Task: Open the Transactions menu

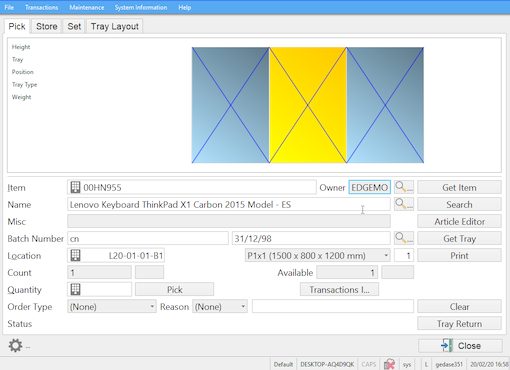Action: 41,7
